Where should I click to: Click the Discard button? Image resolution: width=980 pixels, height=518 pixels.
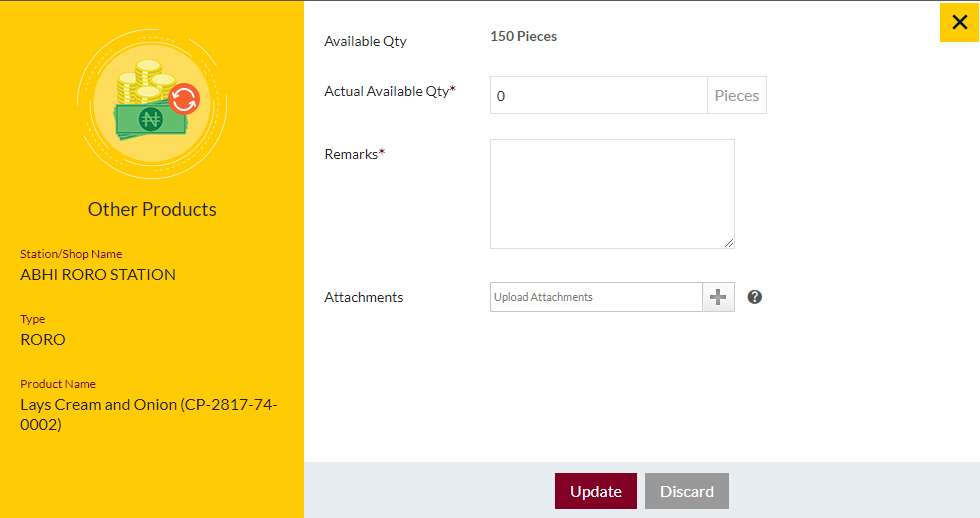point(687,491)
